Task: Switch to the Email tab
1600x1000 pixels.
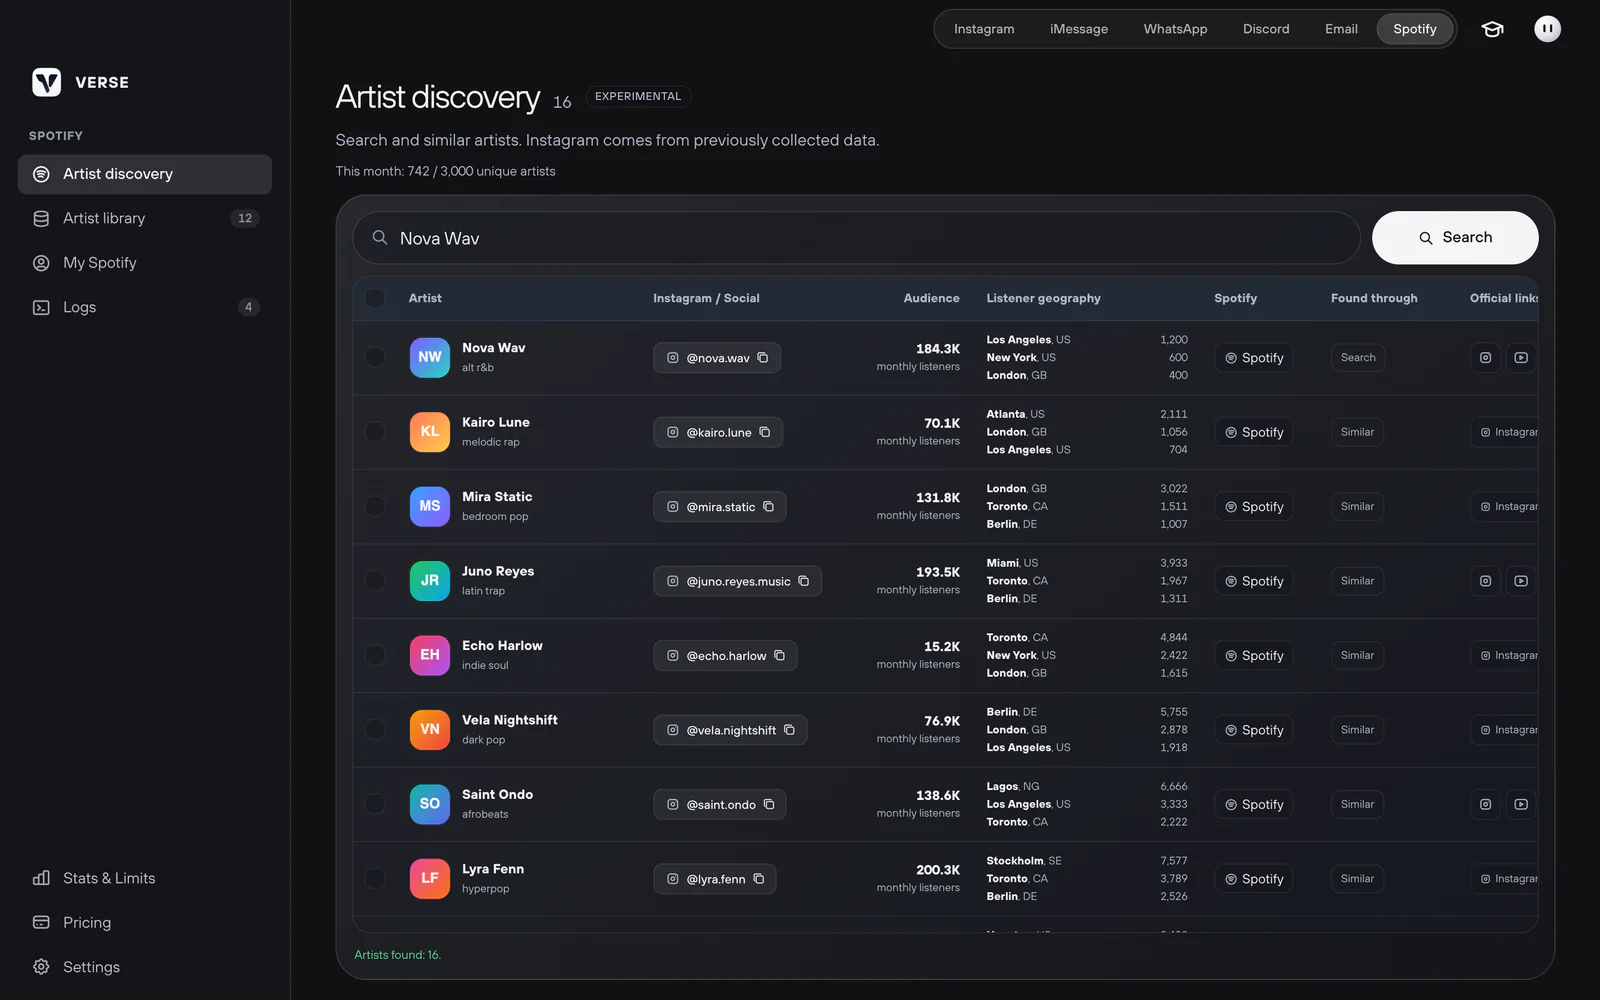Action: click(1341, 29)
